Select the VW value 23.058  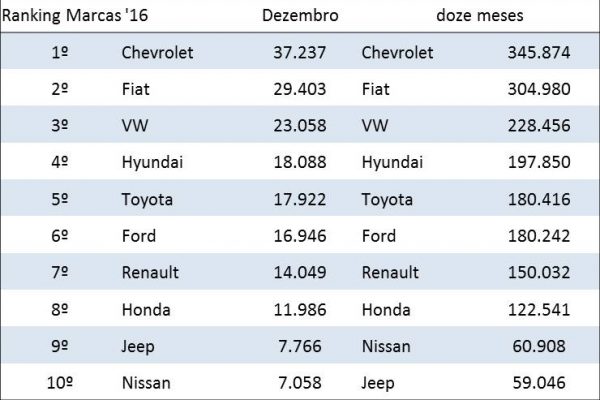tap(298, 126)
